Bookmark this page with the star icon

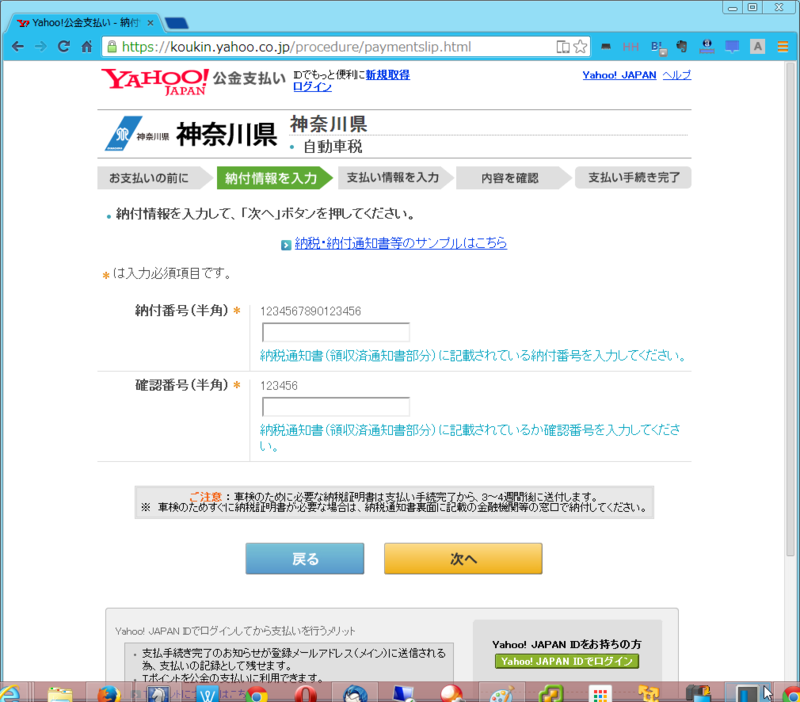pos(580,47)
